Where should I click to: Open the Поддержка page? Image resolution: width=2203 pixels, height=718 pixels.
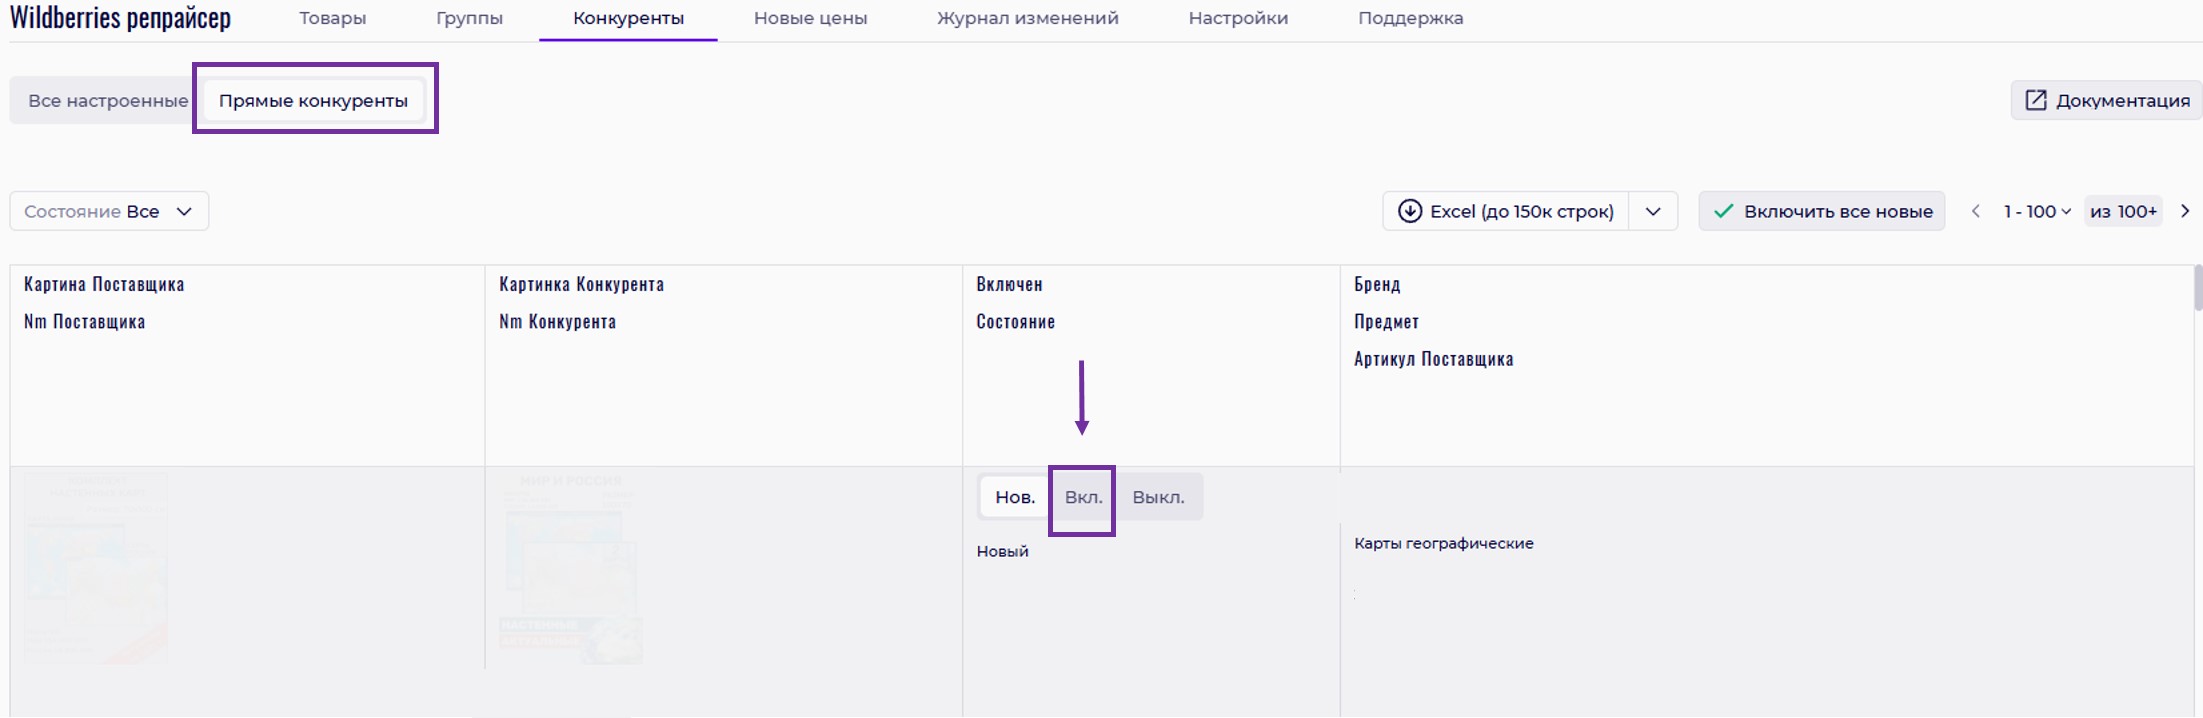(x=1410, y=18)
